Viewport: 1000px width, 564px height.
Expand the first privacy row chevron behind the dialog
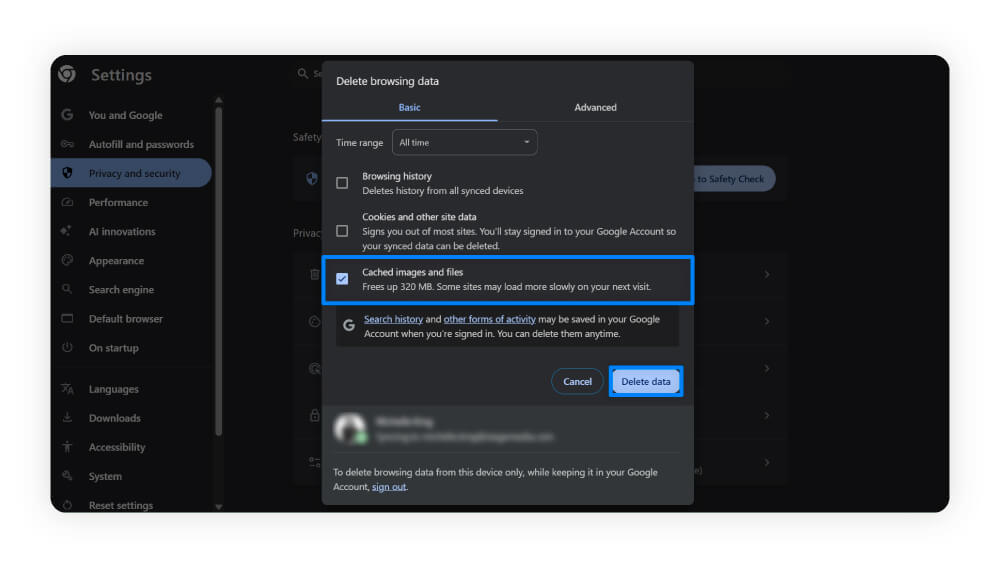pyautogui.click(x=767, y=274)
